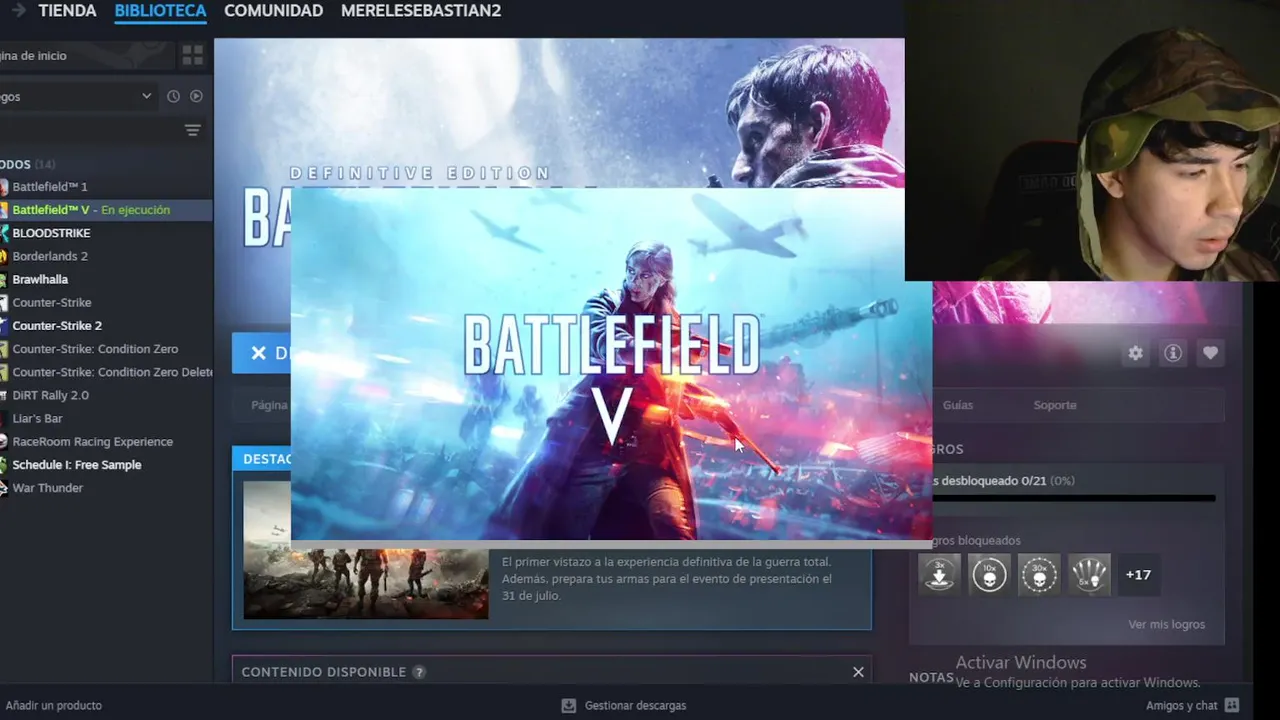Open Gestionar descargas

[x=635, y=705]
